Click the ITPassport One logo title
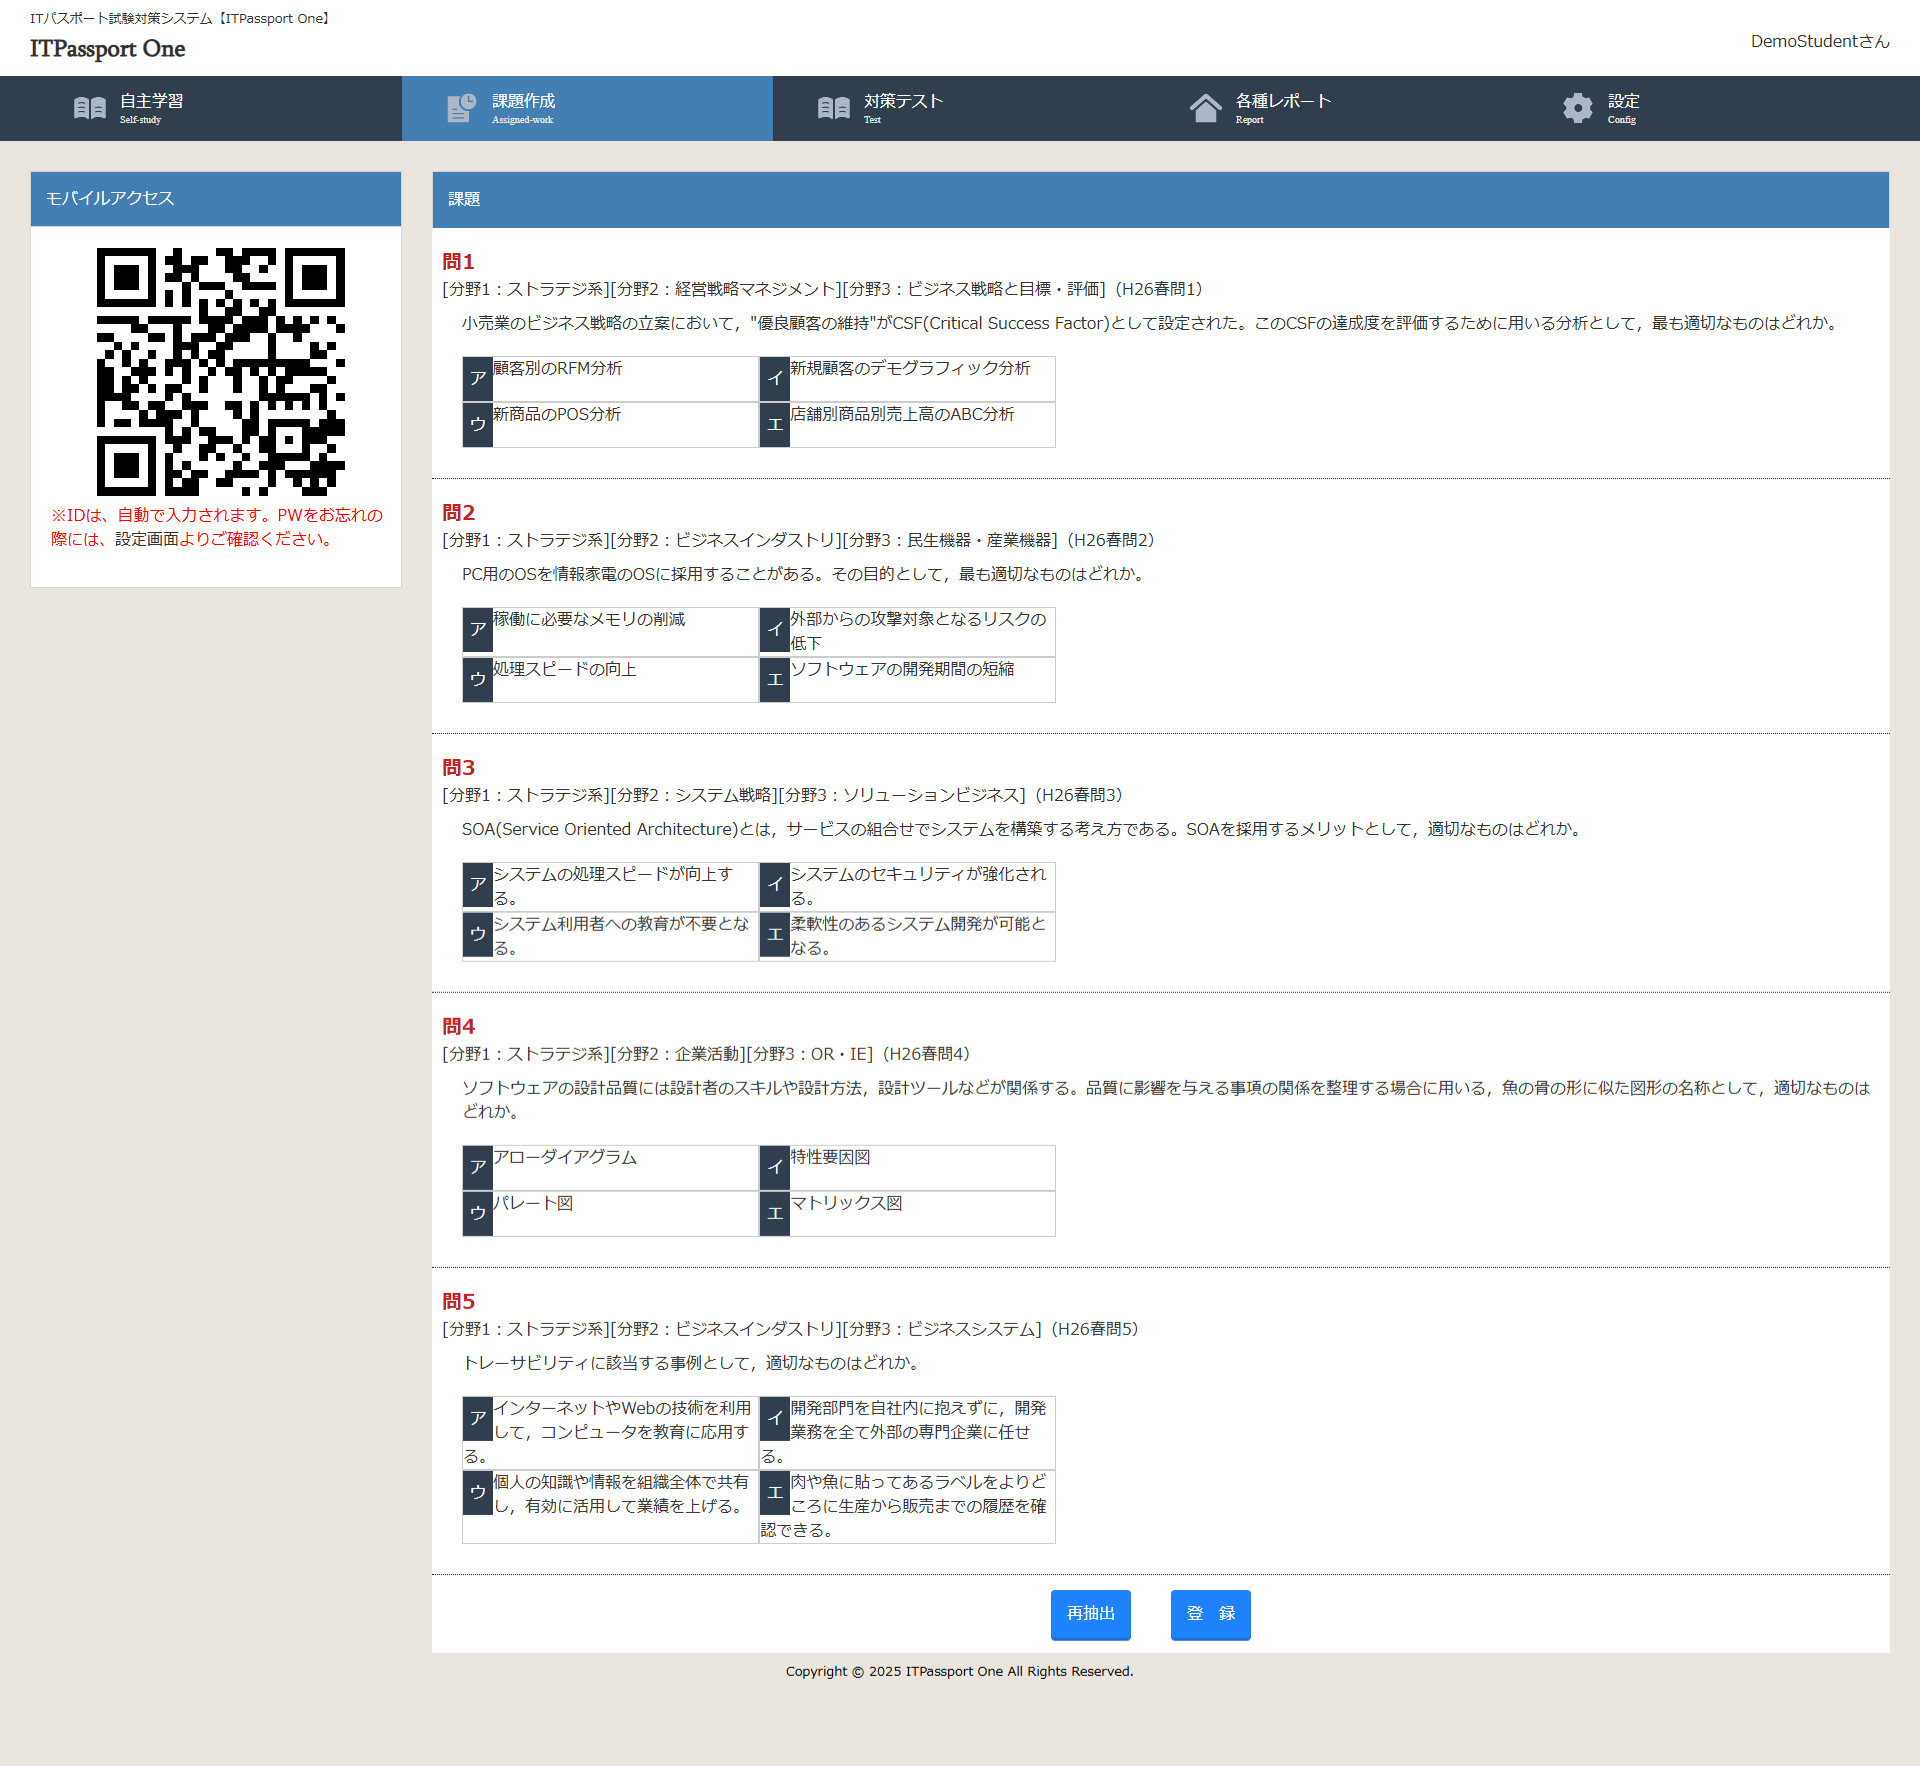This screenshot has height=1766, width=1920. pyautogui.click(x=107, y=49)
